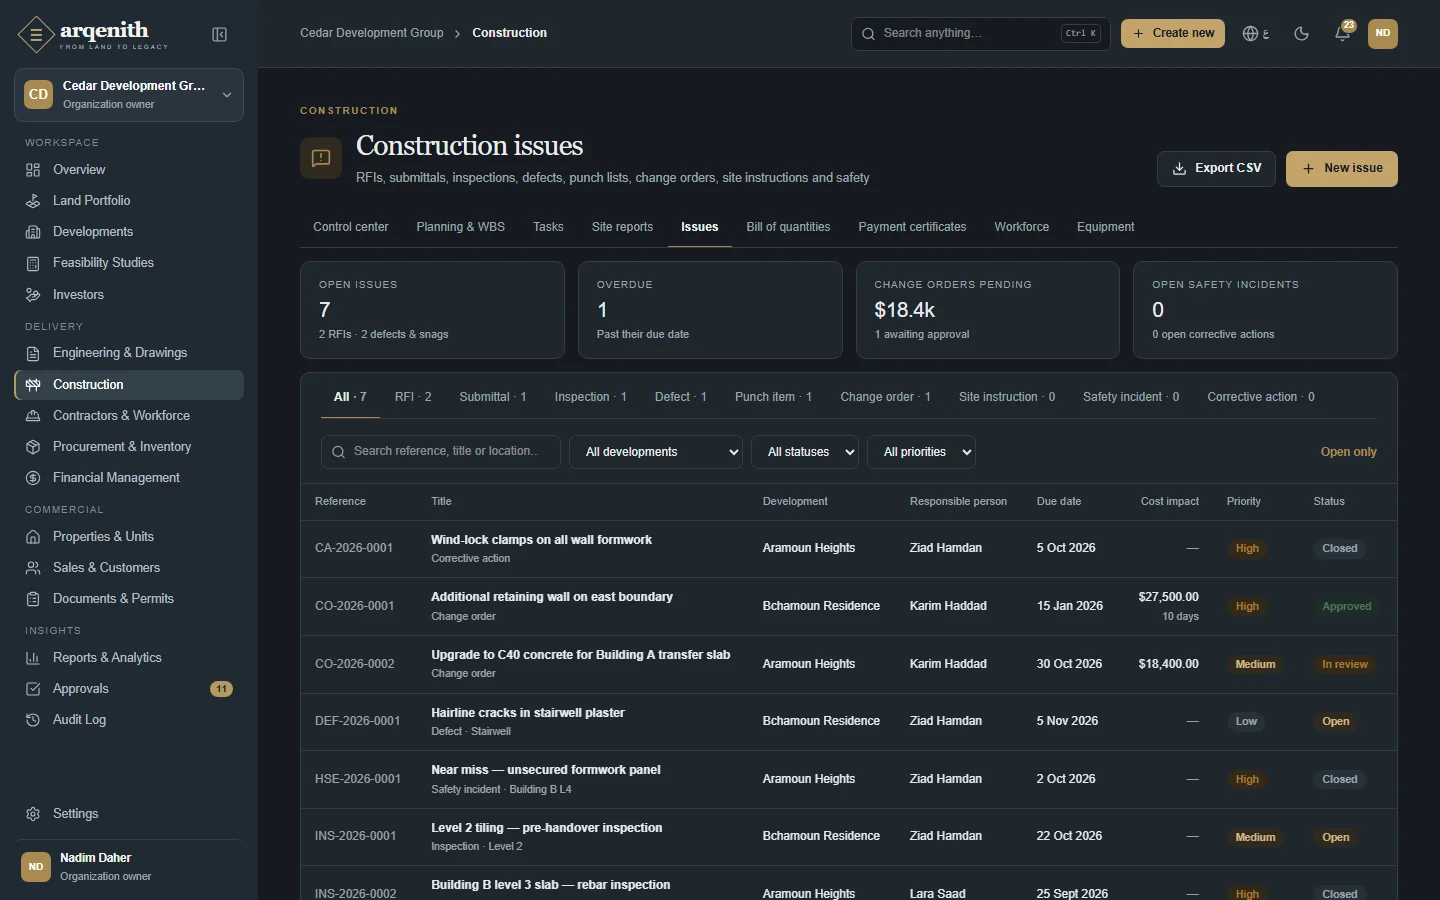
Task: Open the All developments dropdown
Action: 656,452
